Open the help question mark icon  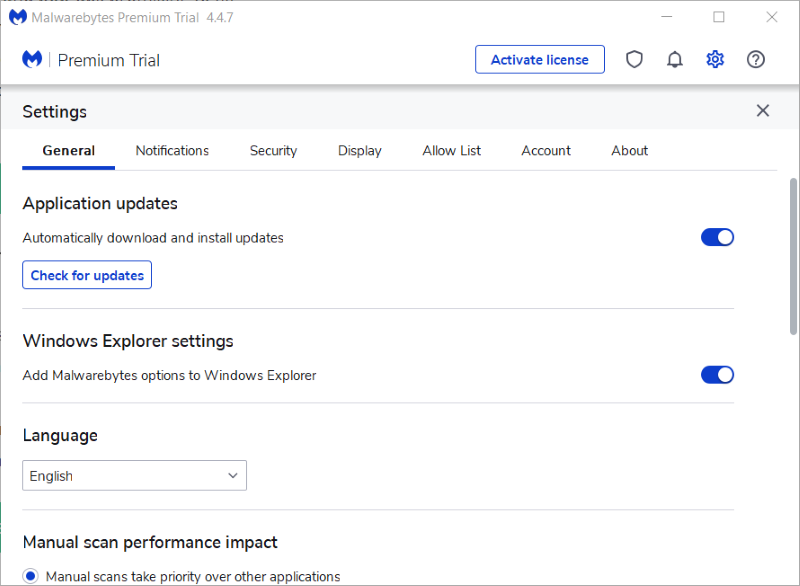click(756, 60)
